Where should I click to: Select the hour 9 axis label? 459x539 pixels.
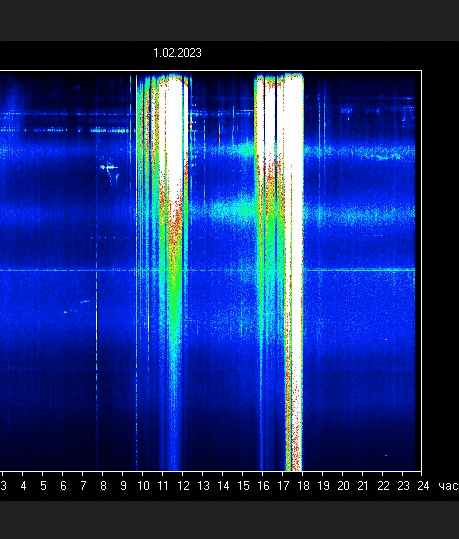tap(123, 486)
